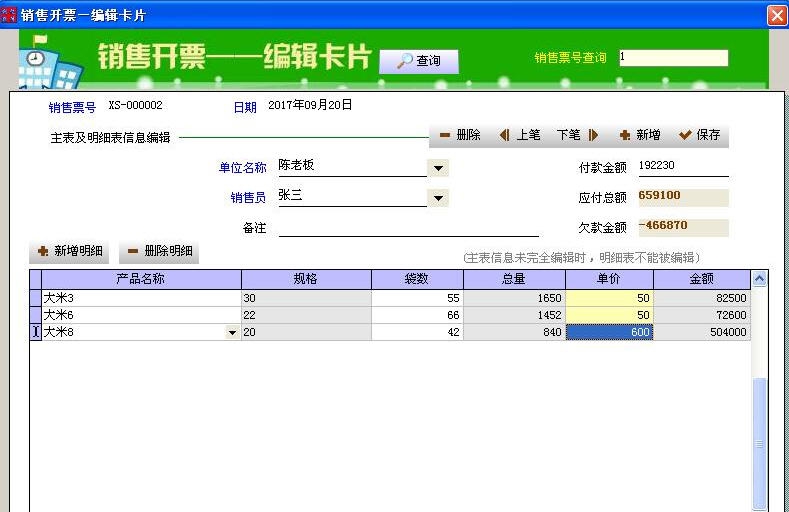Click the 袋数 cell with value 55

click(417, 298)
